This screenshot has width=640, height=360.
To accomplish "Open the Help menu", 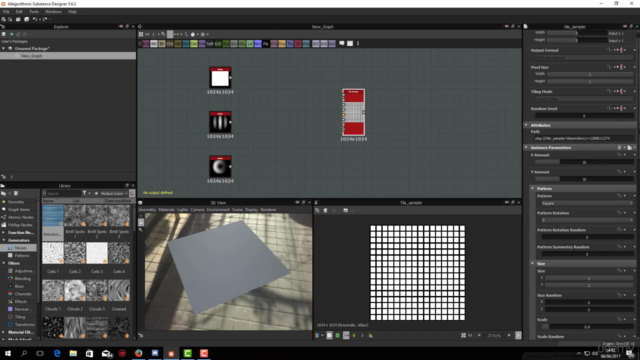I will pos(72,12).
